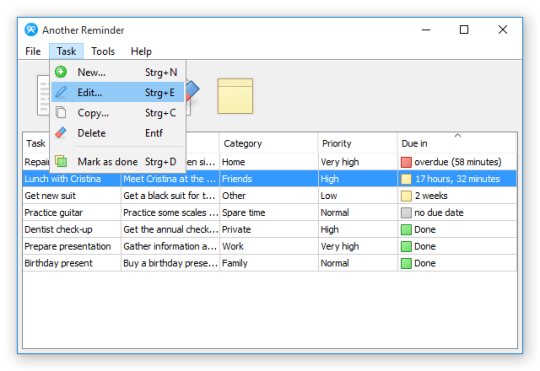Click the green Done swatch for Prepare presentation
This screenshot has height=371, width=540.
click(406, 246)
